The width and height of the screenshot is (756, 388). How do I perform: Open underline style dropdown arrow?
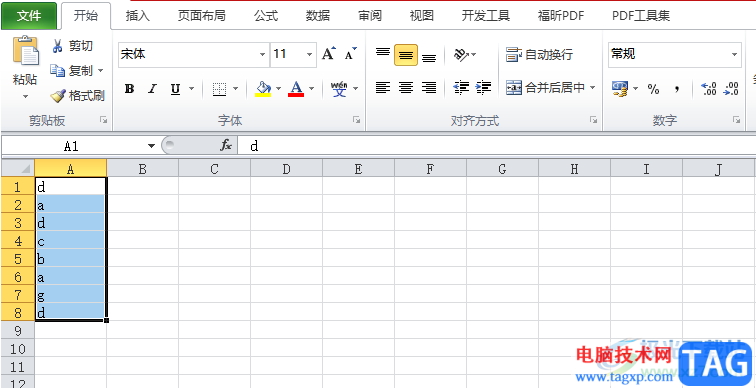click(x=191, y=89)
